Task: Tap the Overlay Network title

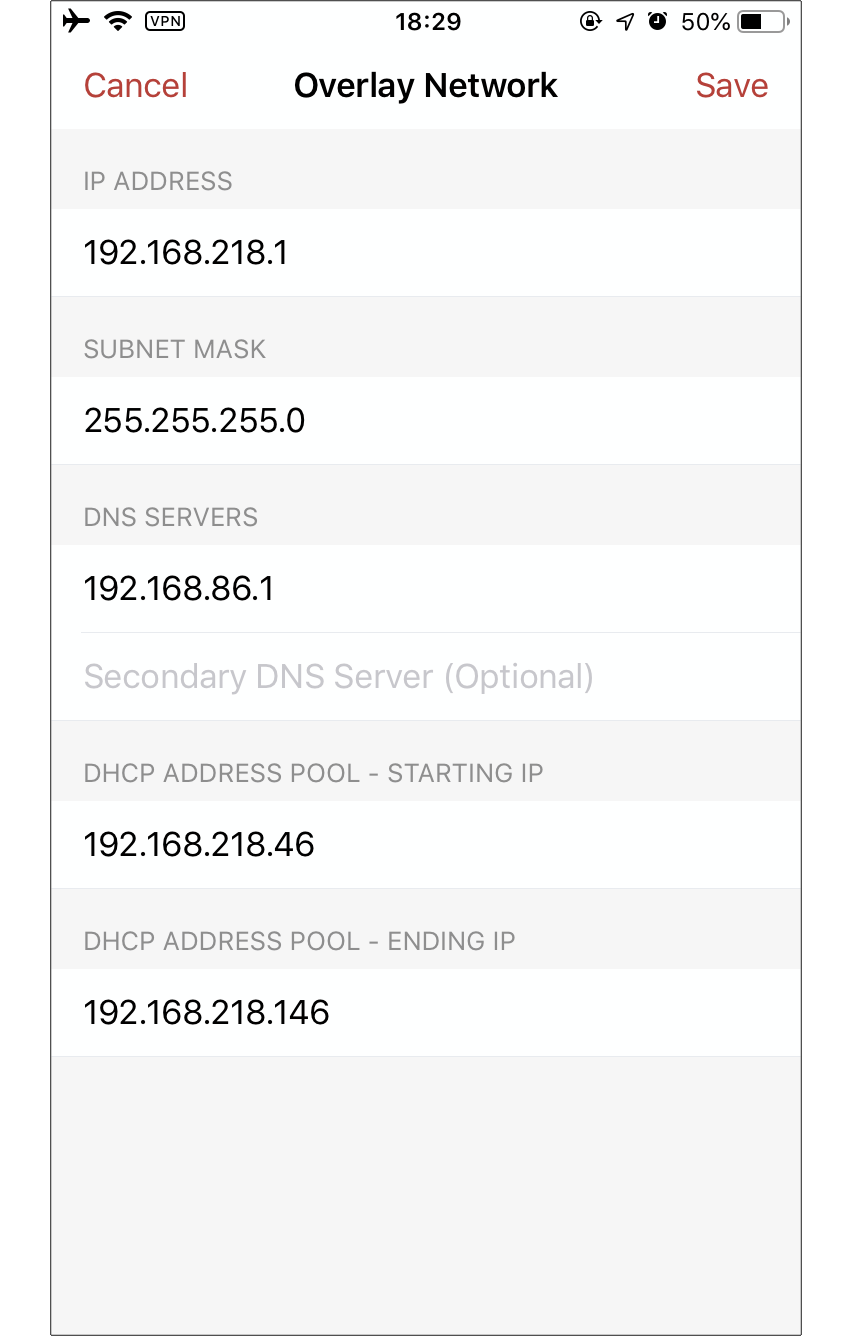Action: [426, 85]
